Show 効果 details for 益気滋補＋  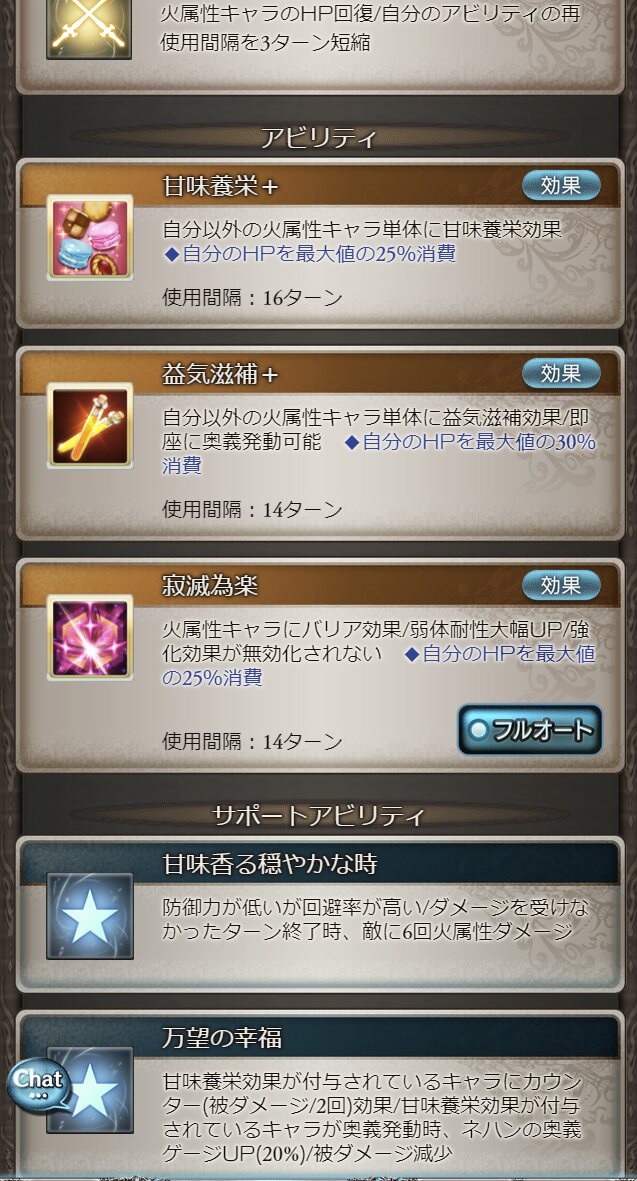tap(561, 373)
